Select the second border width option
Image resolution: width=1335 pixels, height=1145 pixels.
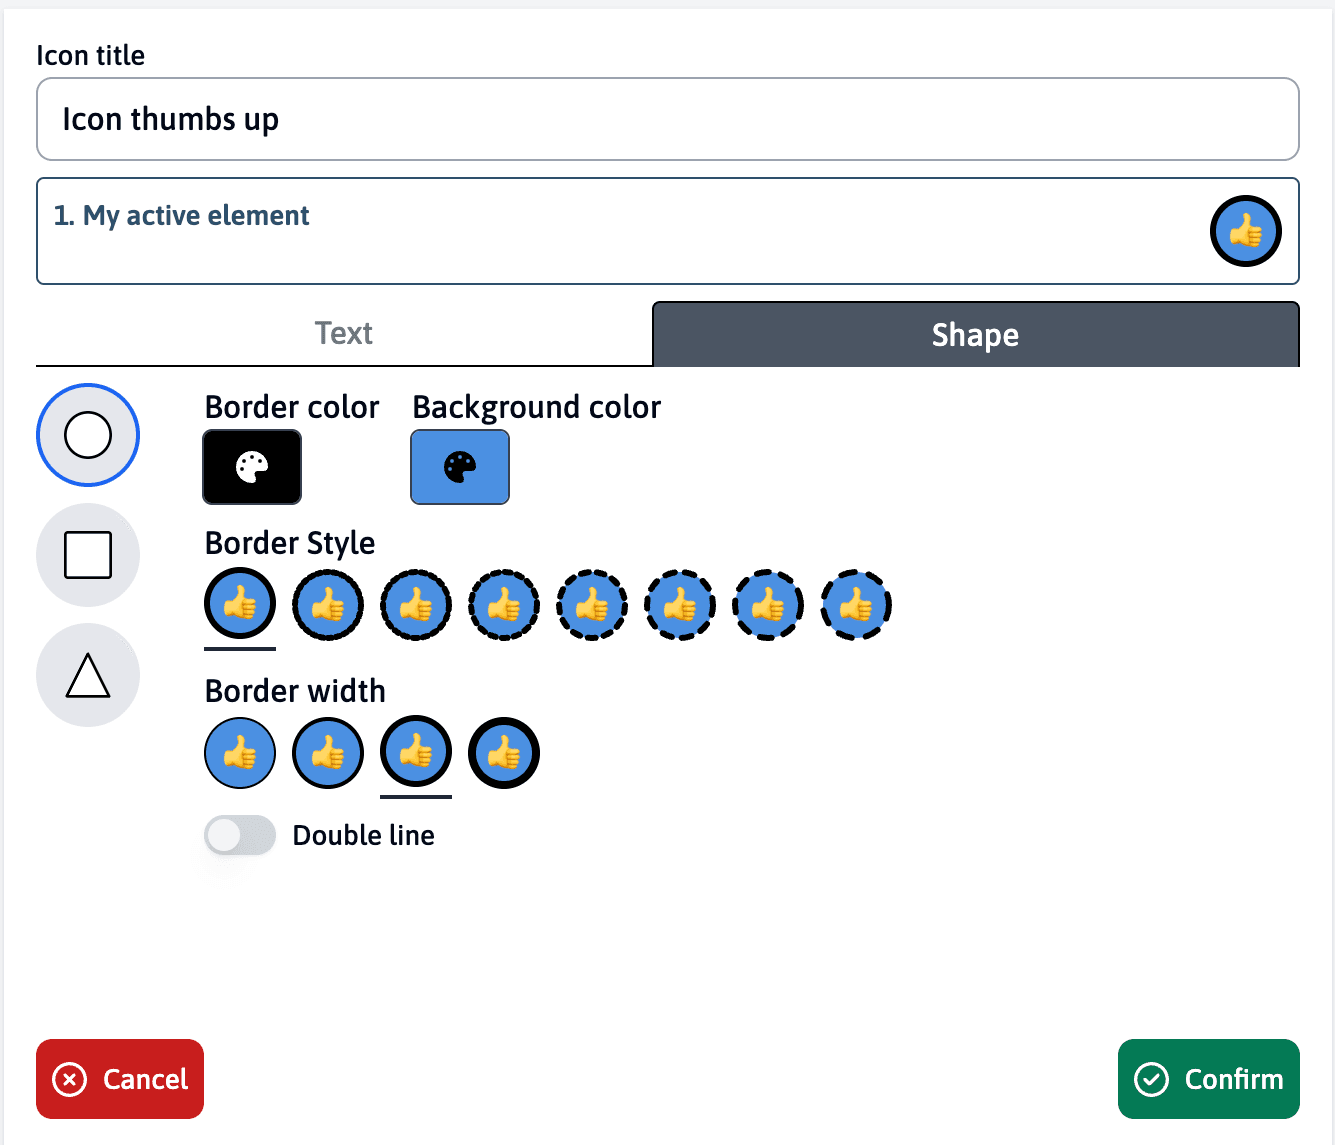coord(328,753)
